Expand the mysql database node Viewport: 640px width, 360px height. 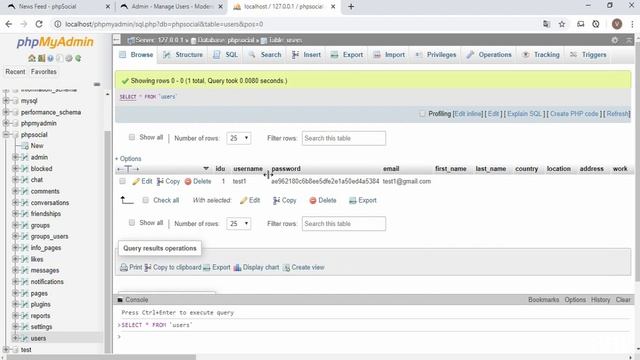6,100
